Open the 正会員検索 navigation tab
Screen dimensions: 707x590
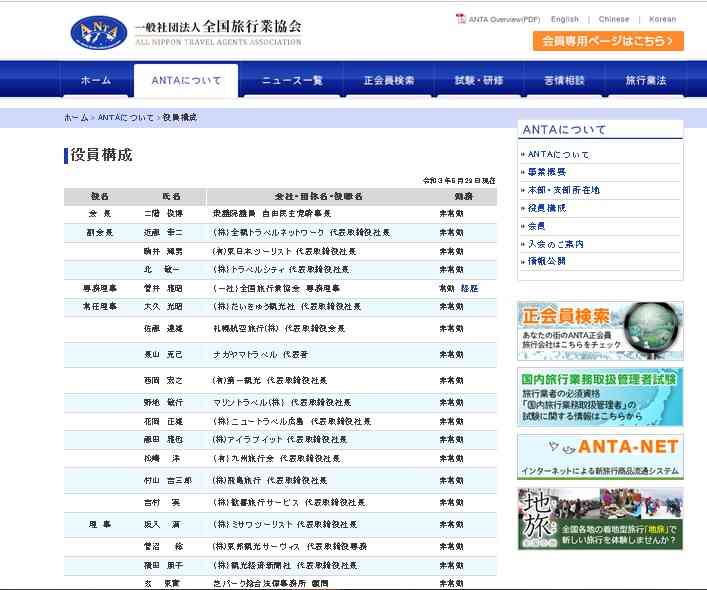389,80
